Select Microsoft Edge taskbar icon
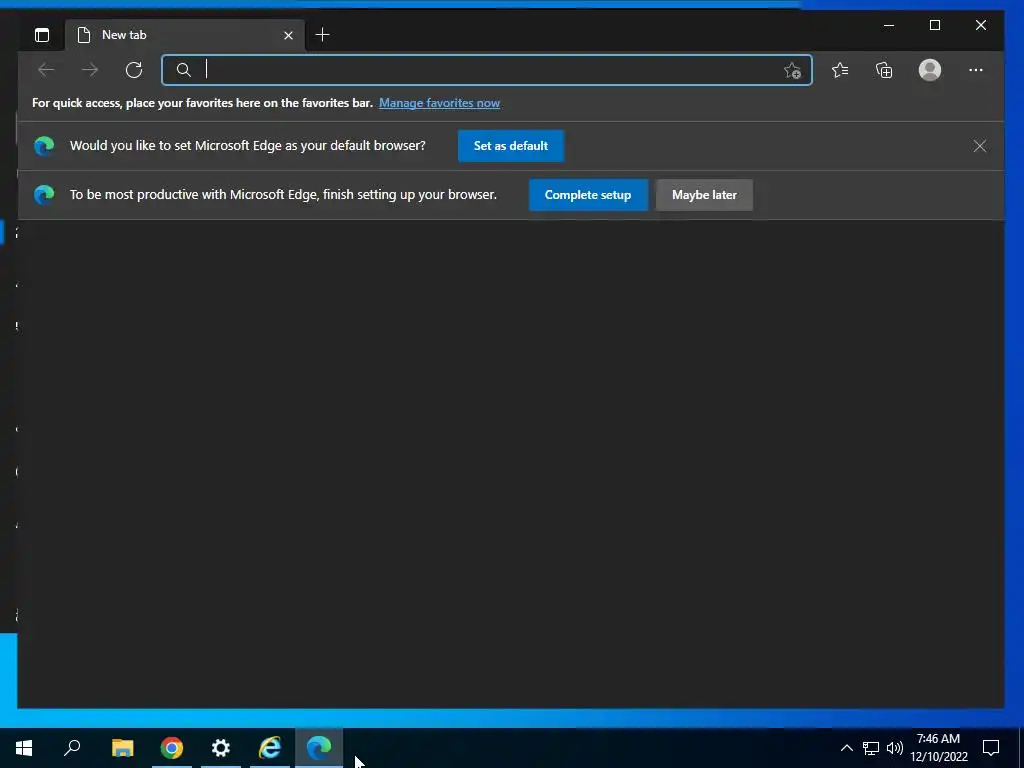 (x=319, y=748)
